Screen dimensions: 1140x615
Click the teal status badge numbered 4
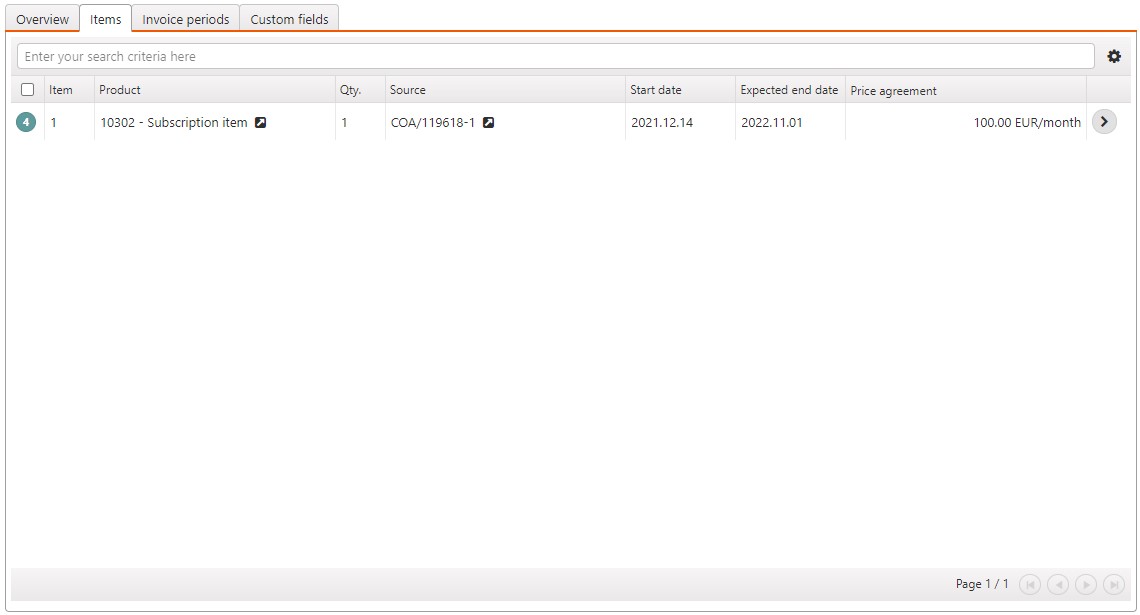coord(26,123)
